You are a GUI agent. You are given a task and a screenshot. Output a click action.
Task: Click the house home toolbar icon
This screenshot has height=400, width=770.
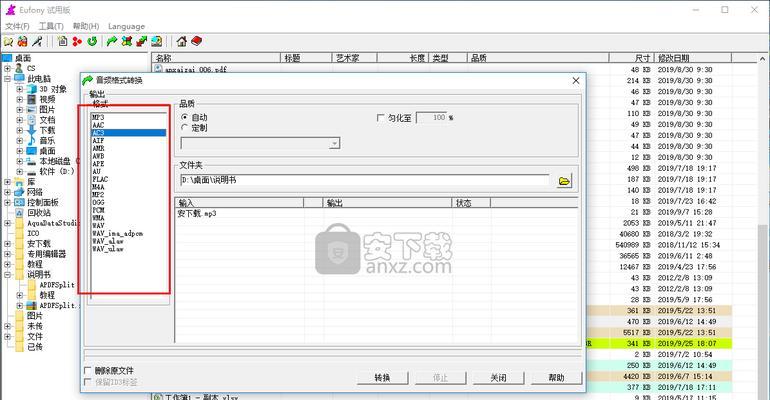182,42
